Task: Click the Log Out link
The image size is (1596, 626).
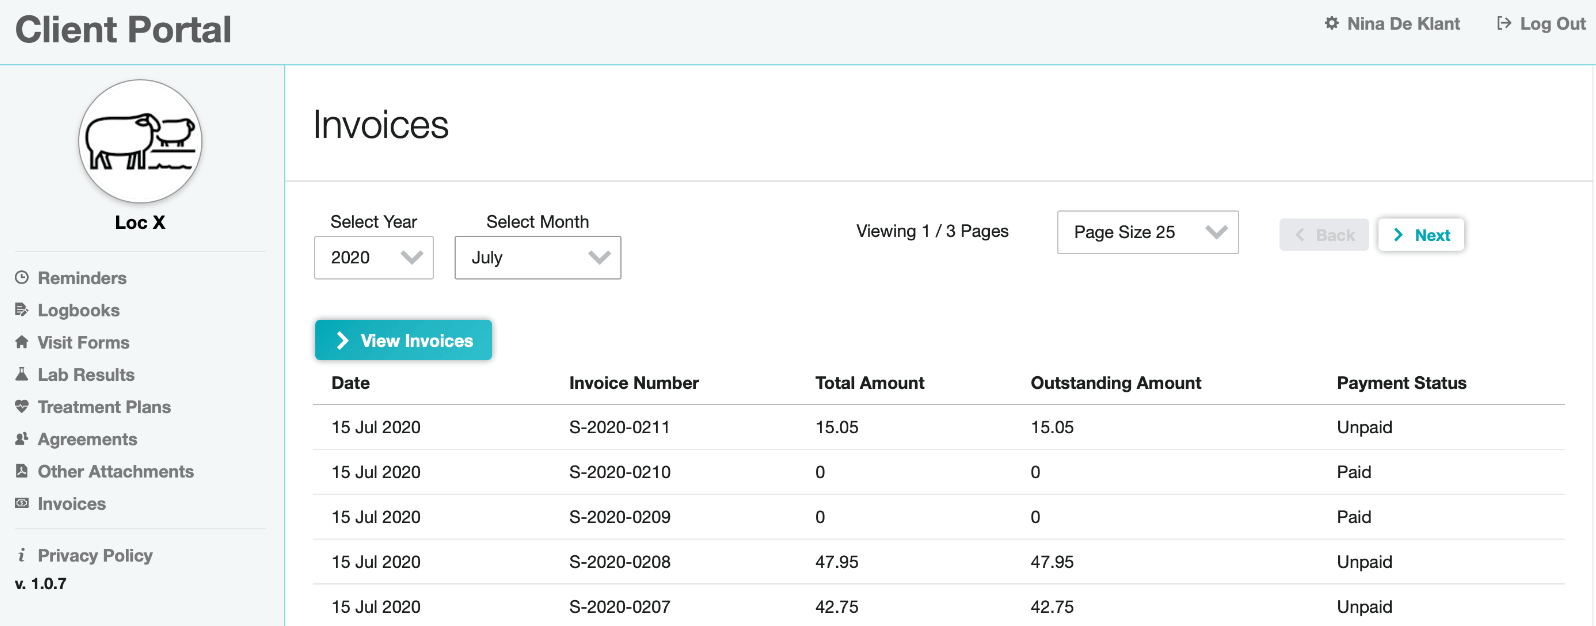Action: click(x=1552, y=23)
